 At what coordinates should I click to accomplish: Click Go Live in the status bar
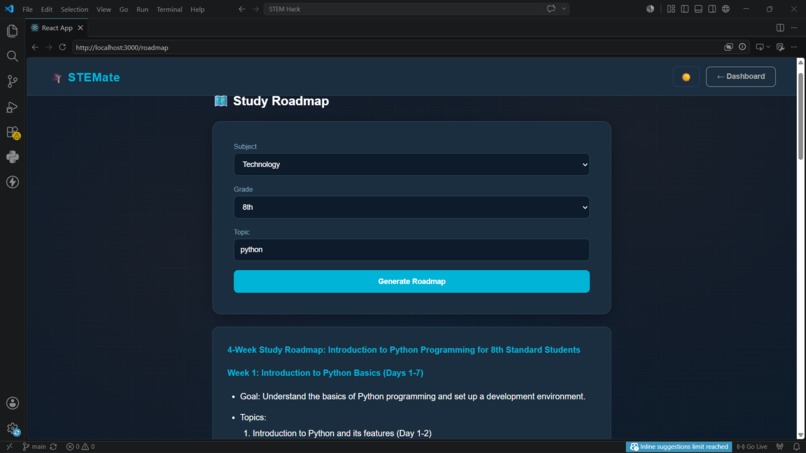pos(752,447)
